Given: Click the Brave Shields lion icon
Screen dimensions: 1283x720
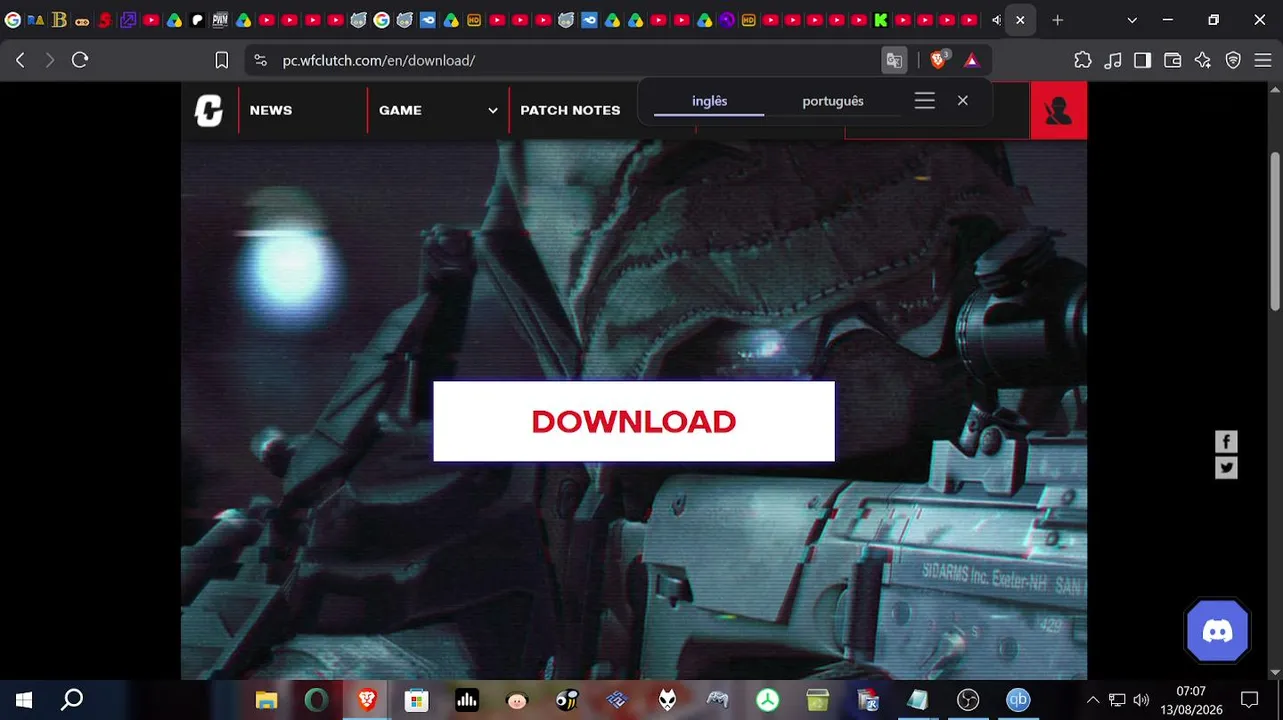Looking at the screenshot, I should click(938, 60).
